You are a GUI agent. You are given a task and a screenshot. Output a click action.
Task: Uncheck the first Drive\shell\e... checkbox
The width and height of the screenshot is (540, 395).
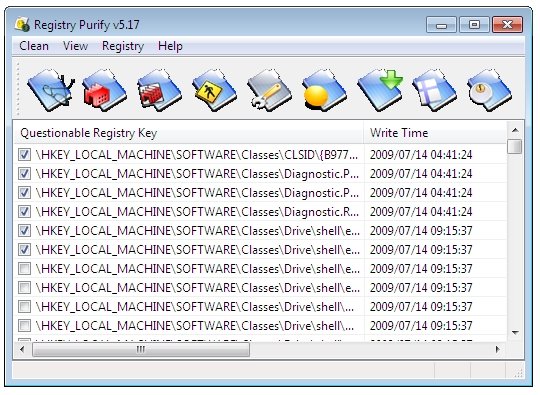(x=24, y=230)
